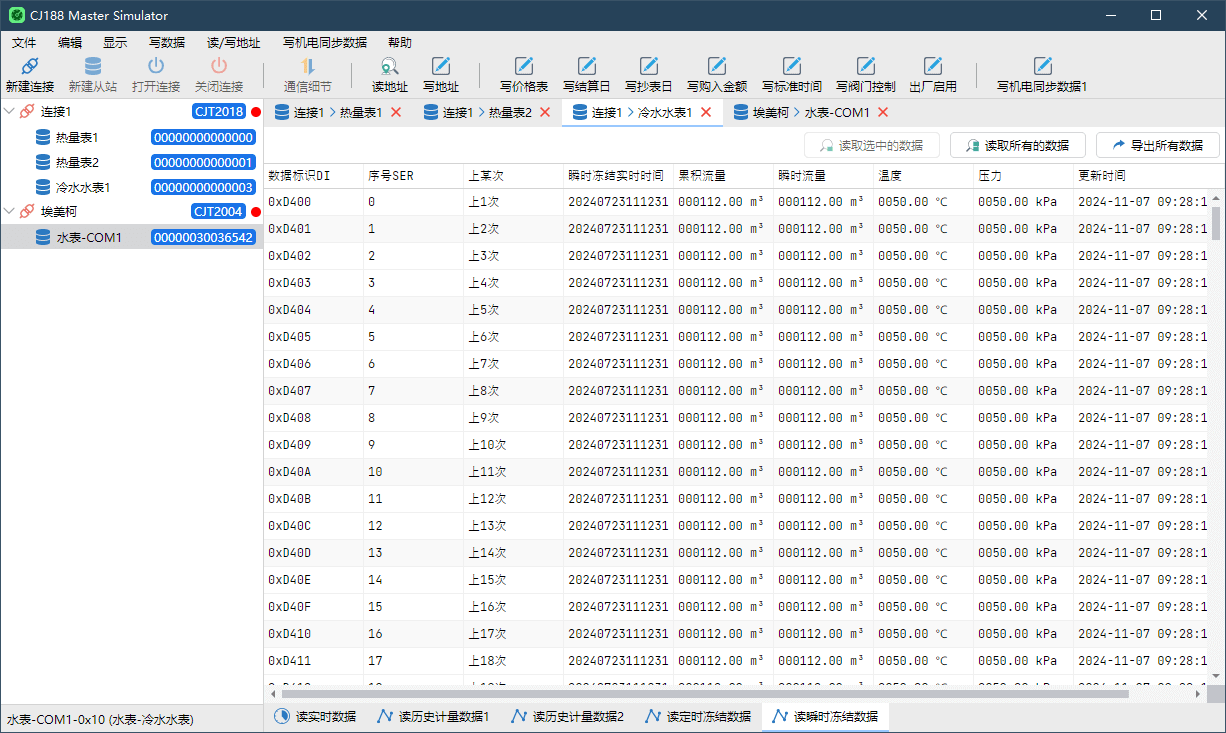Select the 上12次 table cell
The height and width of the screenshot is (733, 1226).
[x=514, y=498]
